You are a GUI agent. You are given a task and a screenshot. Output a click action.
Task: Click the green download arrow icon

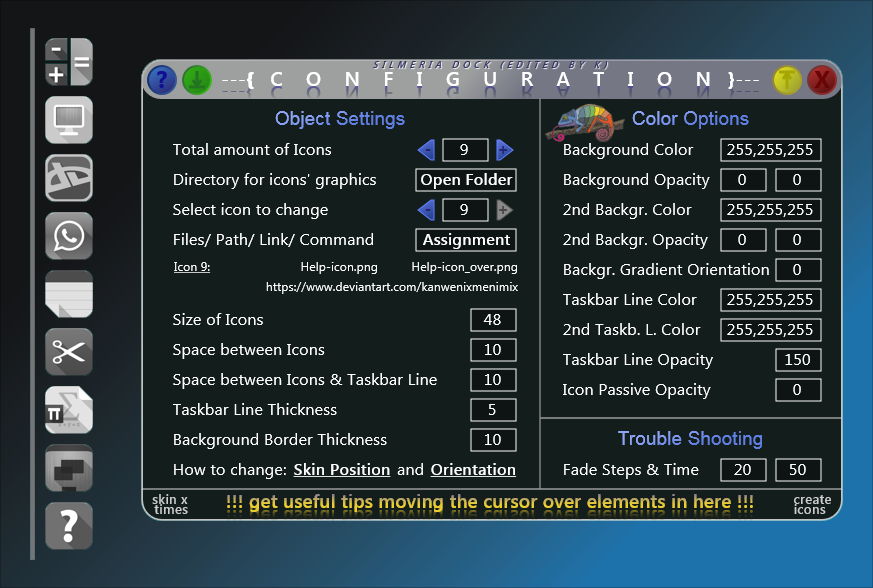[x=196, y=80]
